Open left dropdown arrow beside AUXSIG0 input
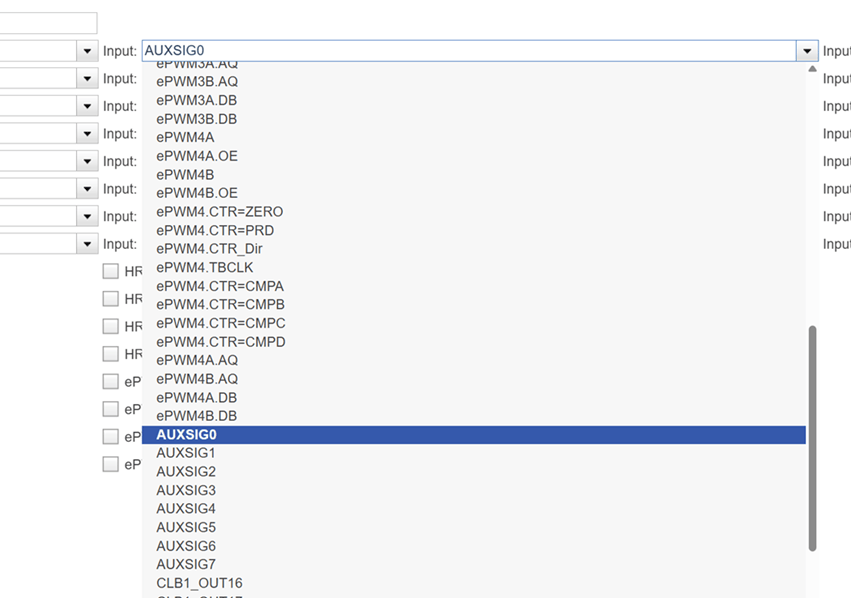 [87, 51]
